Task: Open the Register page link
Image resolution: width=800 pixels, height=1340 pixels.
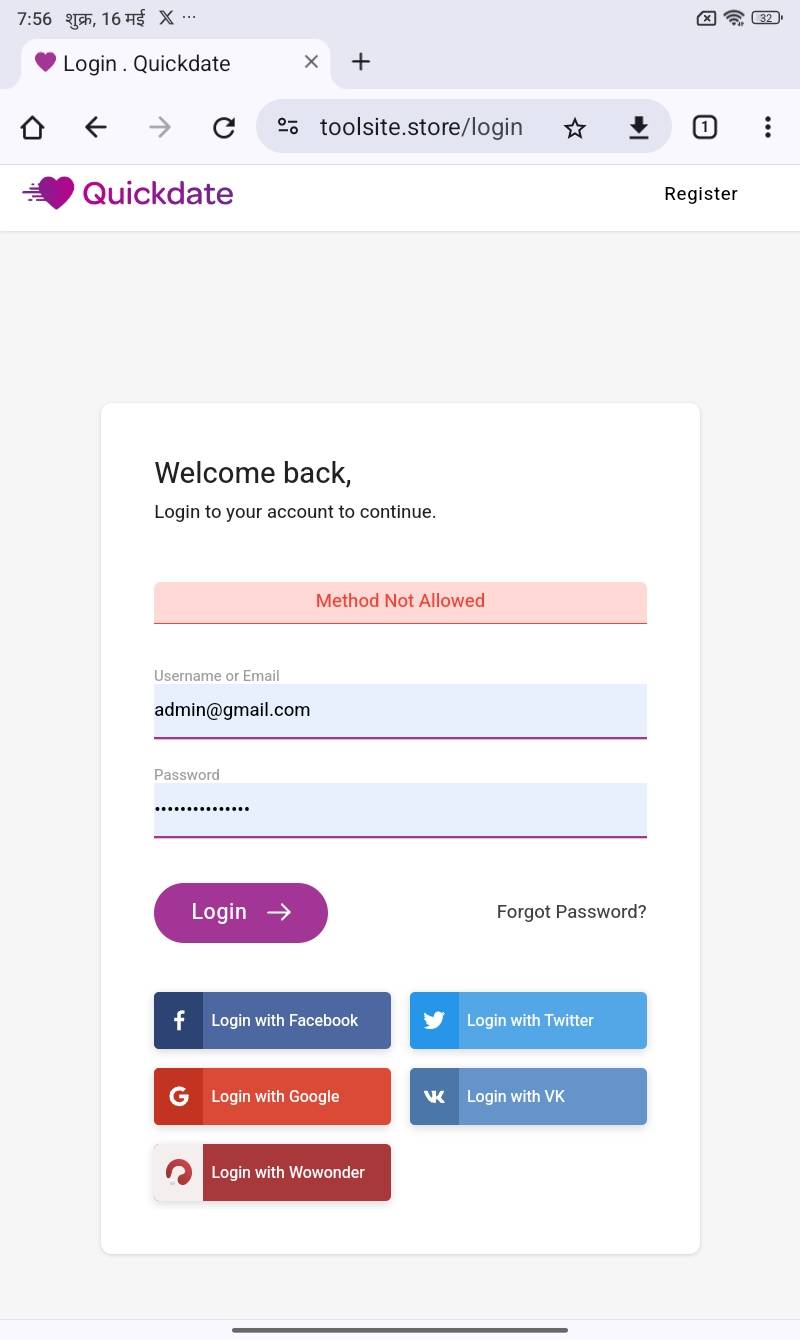Action: pyautogui.click(x=700, y=194)
